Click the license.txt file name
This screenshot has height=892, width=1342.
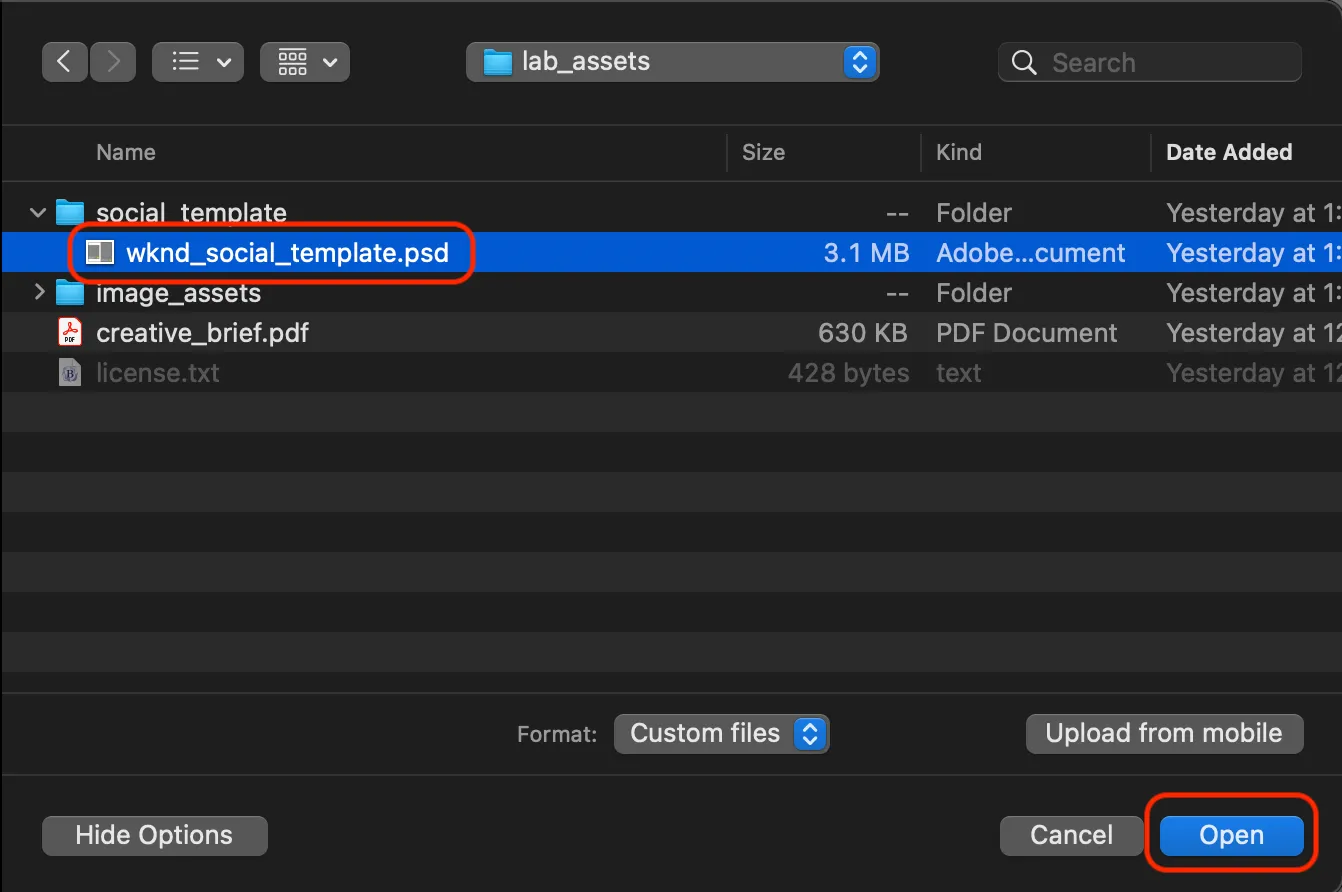coord(158,373)
